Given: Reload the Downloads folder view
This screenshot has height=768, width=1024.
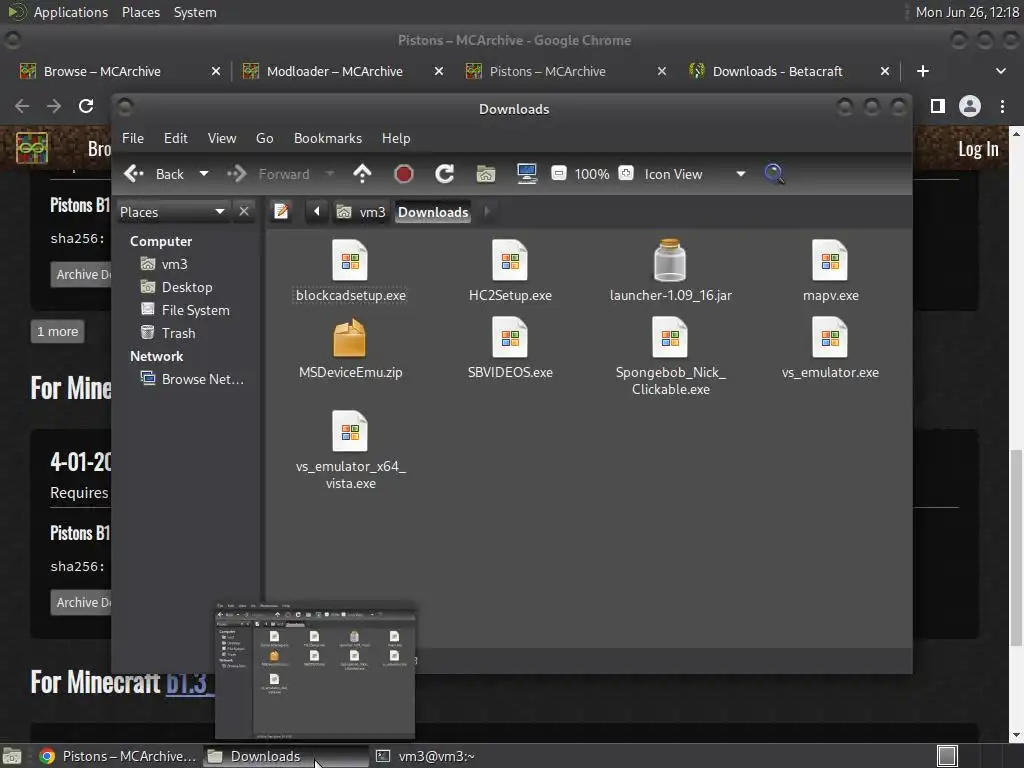Looking at the screenshot, I should click(x=445, y=174).
